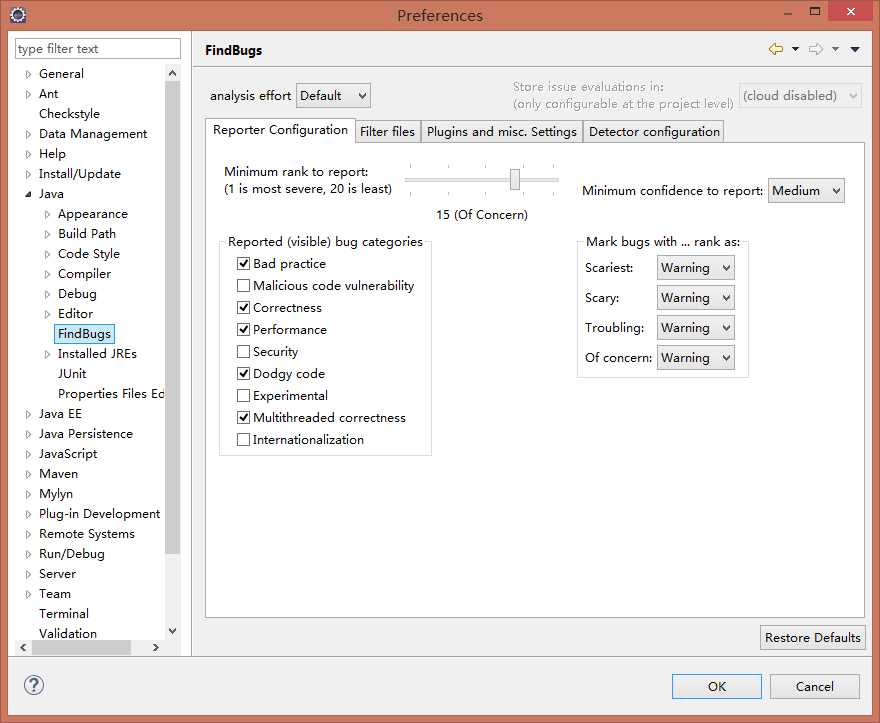Click the Restore Defaults button
The image size is (880, 723).
tap(812, 638)
